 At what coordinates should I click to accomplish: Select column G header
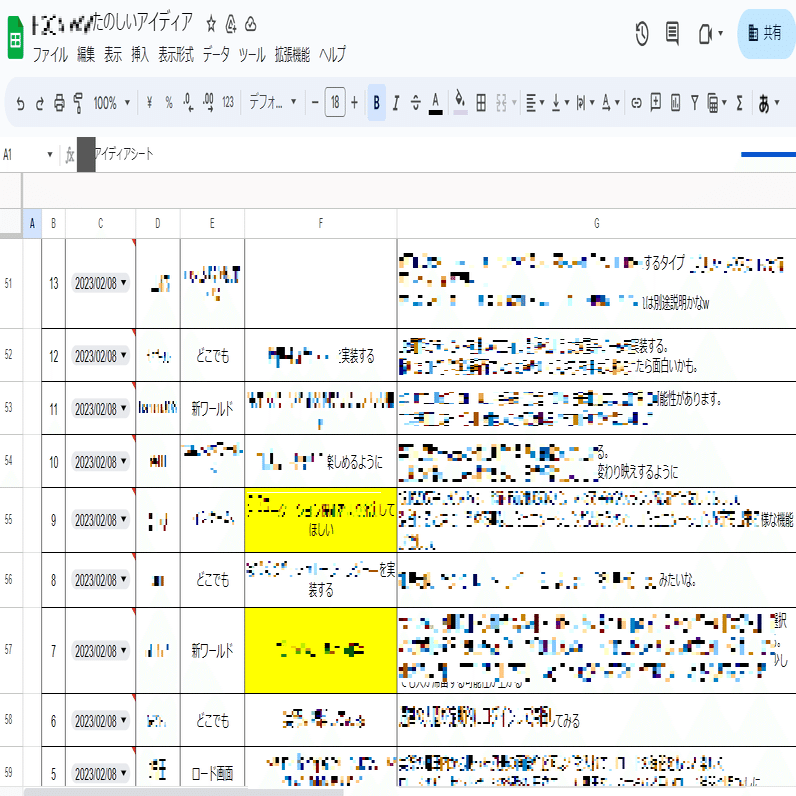click(x=596, y=223)
